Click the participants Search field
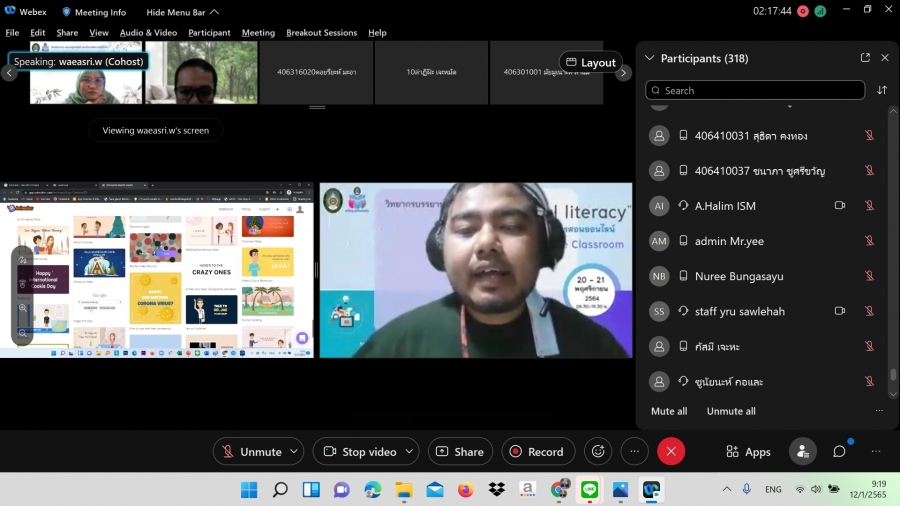 pos(755,90)
